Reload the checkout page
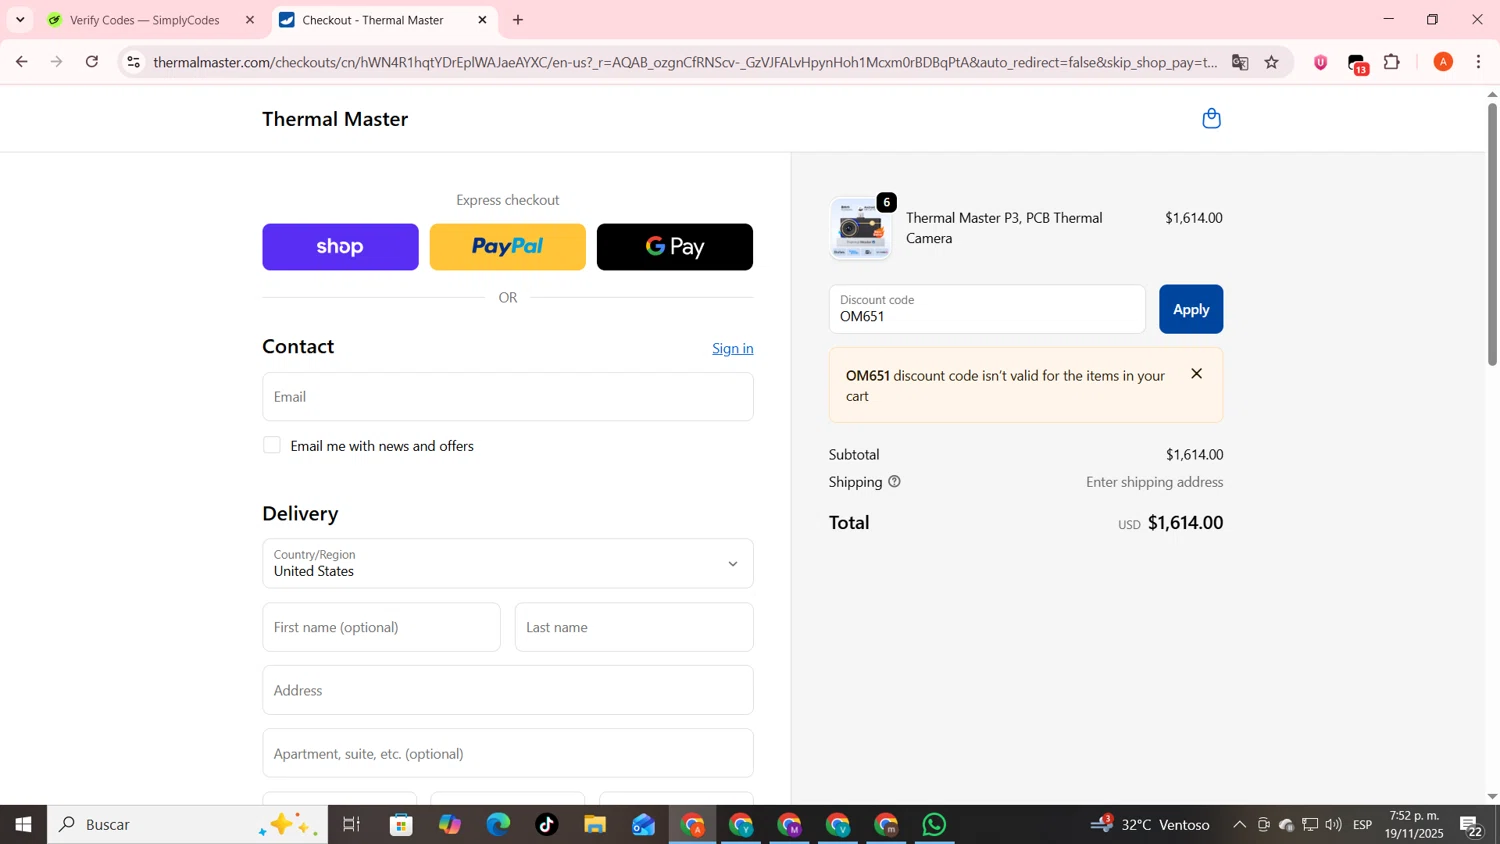 click(x=92, y=62)
